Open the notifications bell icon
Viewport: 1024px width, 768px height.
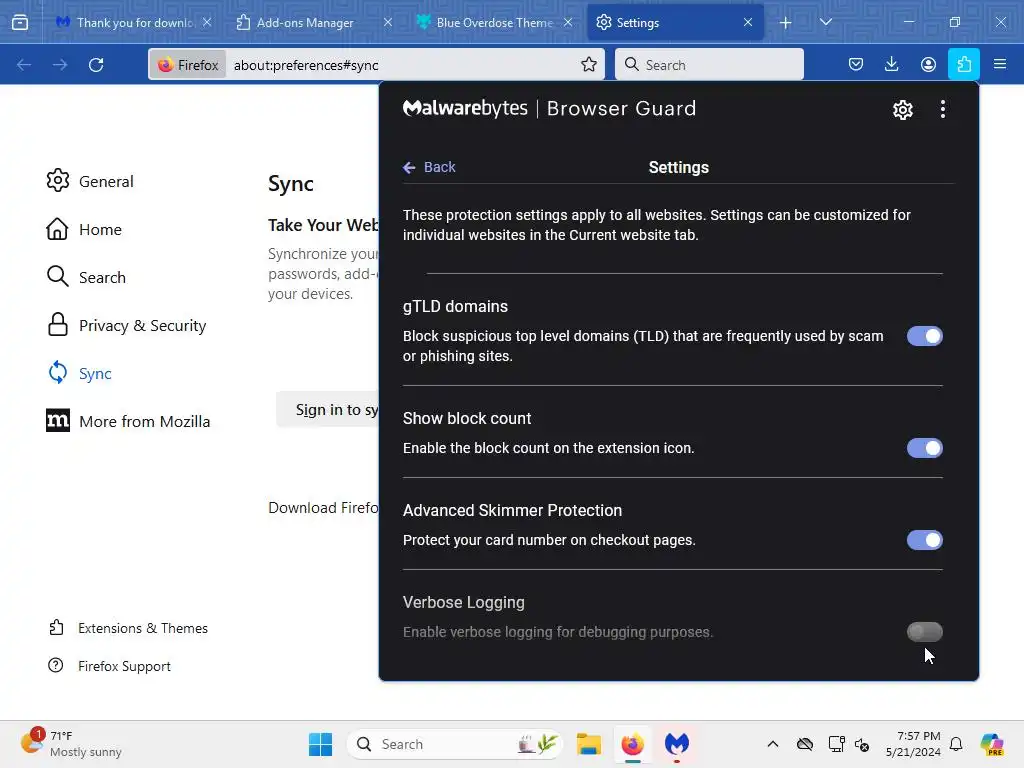pyautogui.click(x=956, y=744)
